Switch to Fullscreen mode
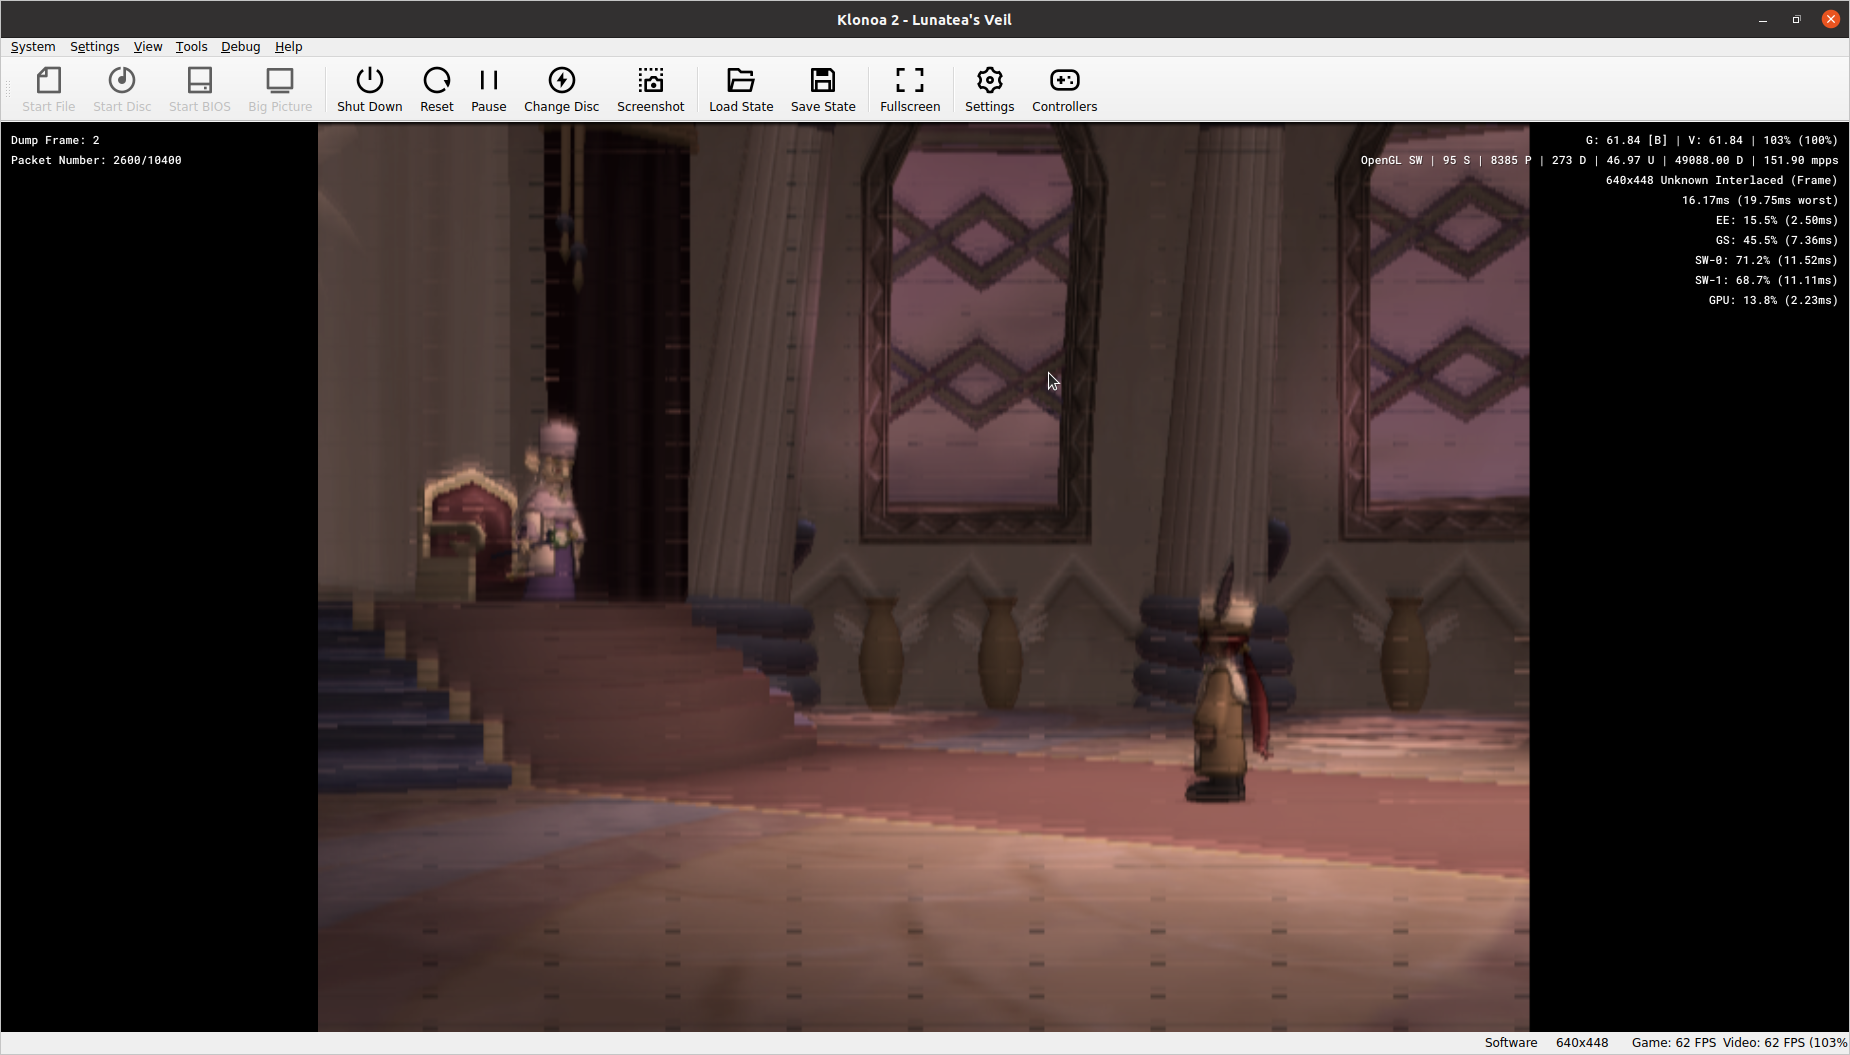The height and width of the screenshot is (1055, 1850). 910,90
